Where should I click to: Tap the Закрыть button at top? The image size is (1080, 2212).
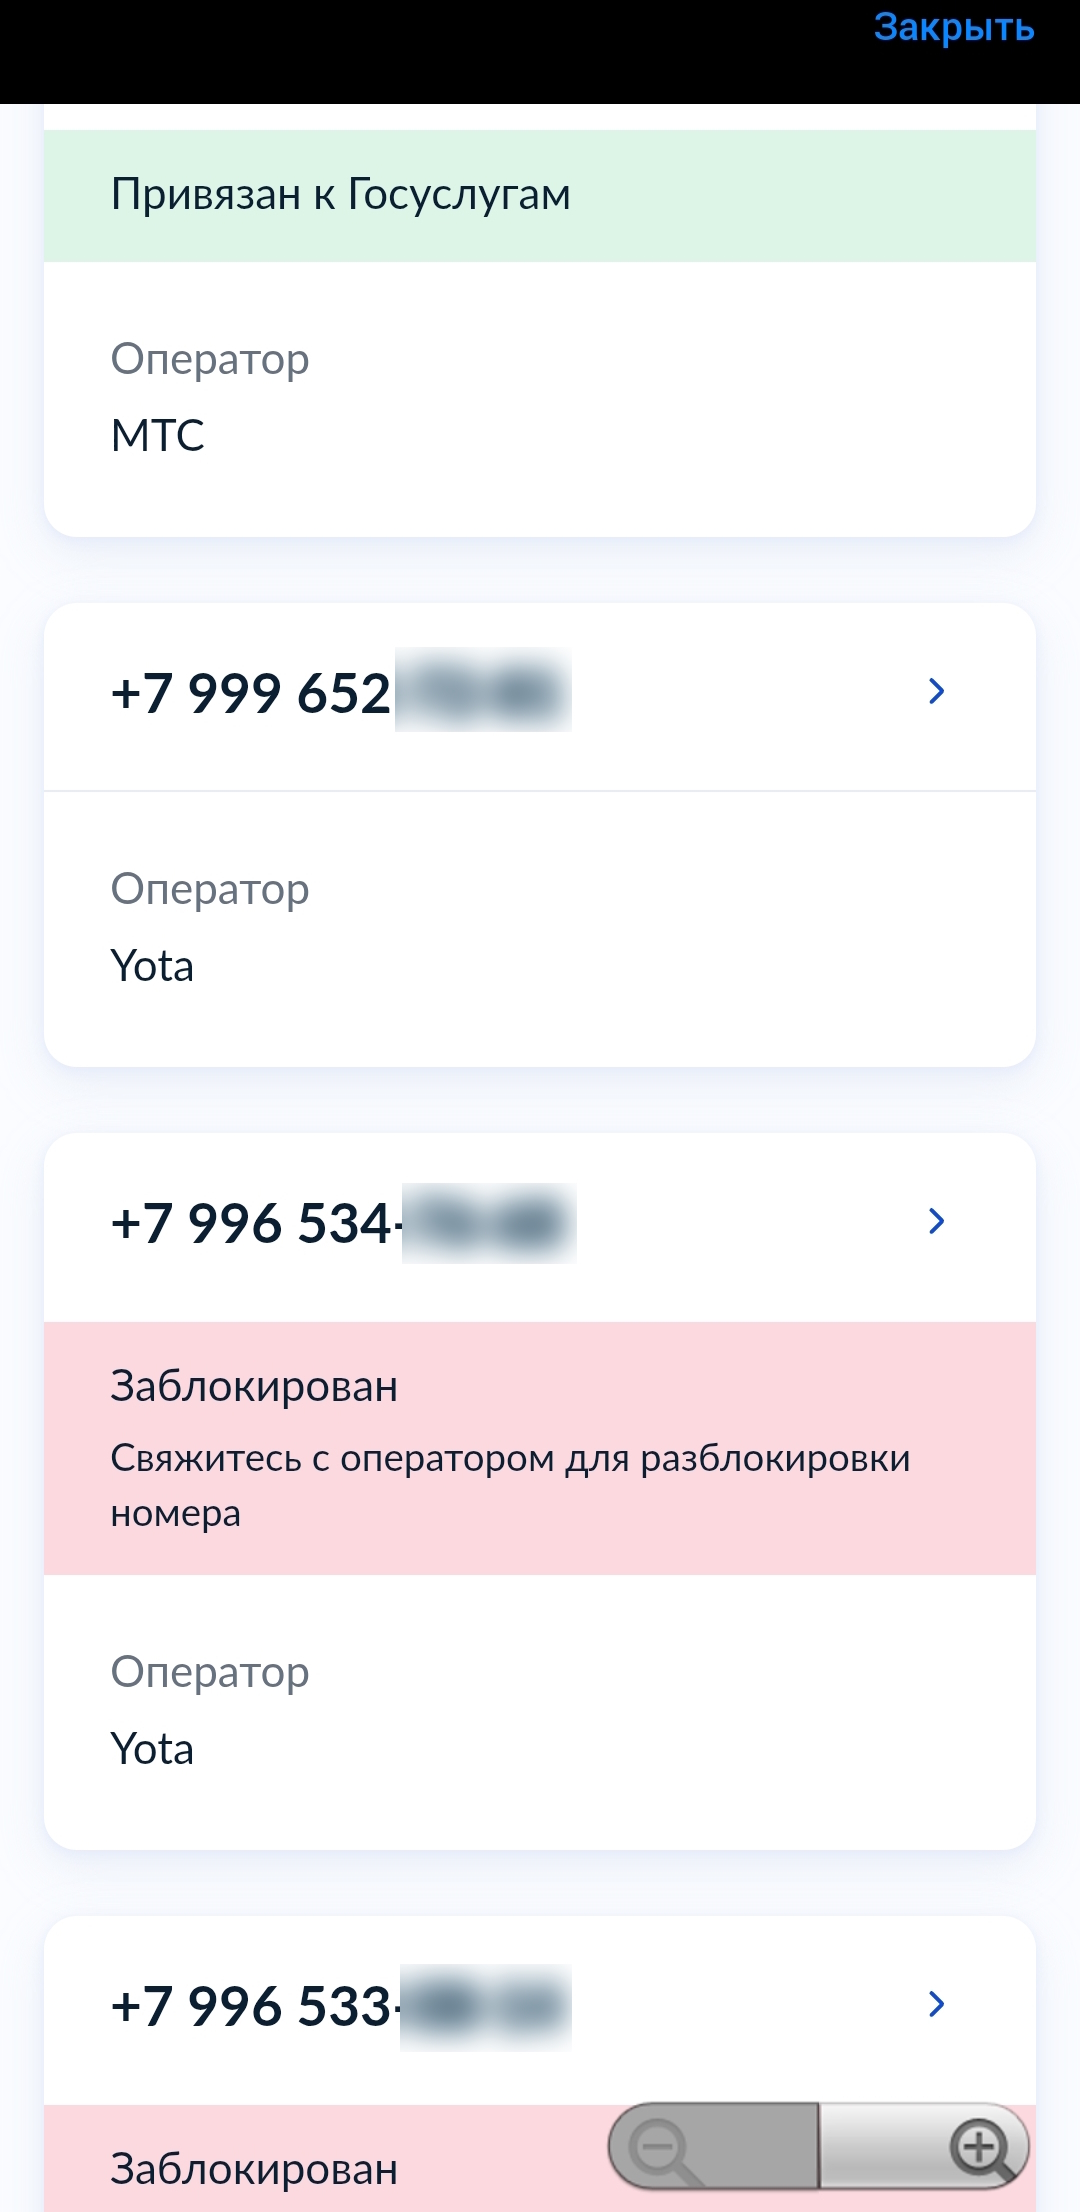(x=953, y=28)
